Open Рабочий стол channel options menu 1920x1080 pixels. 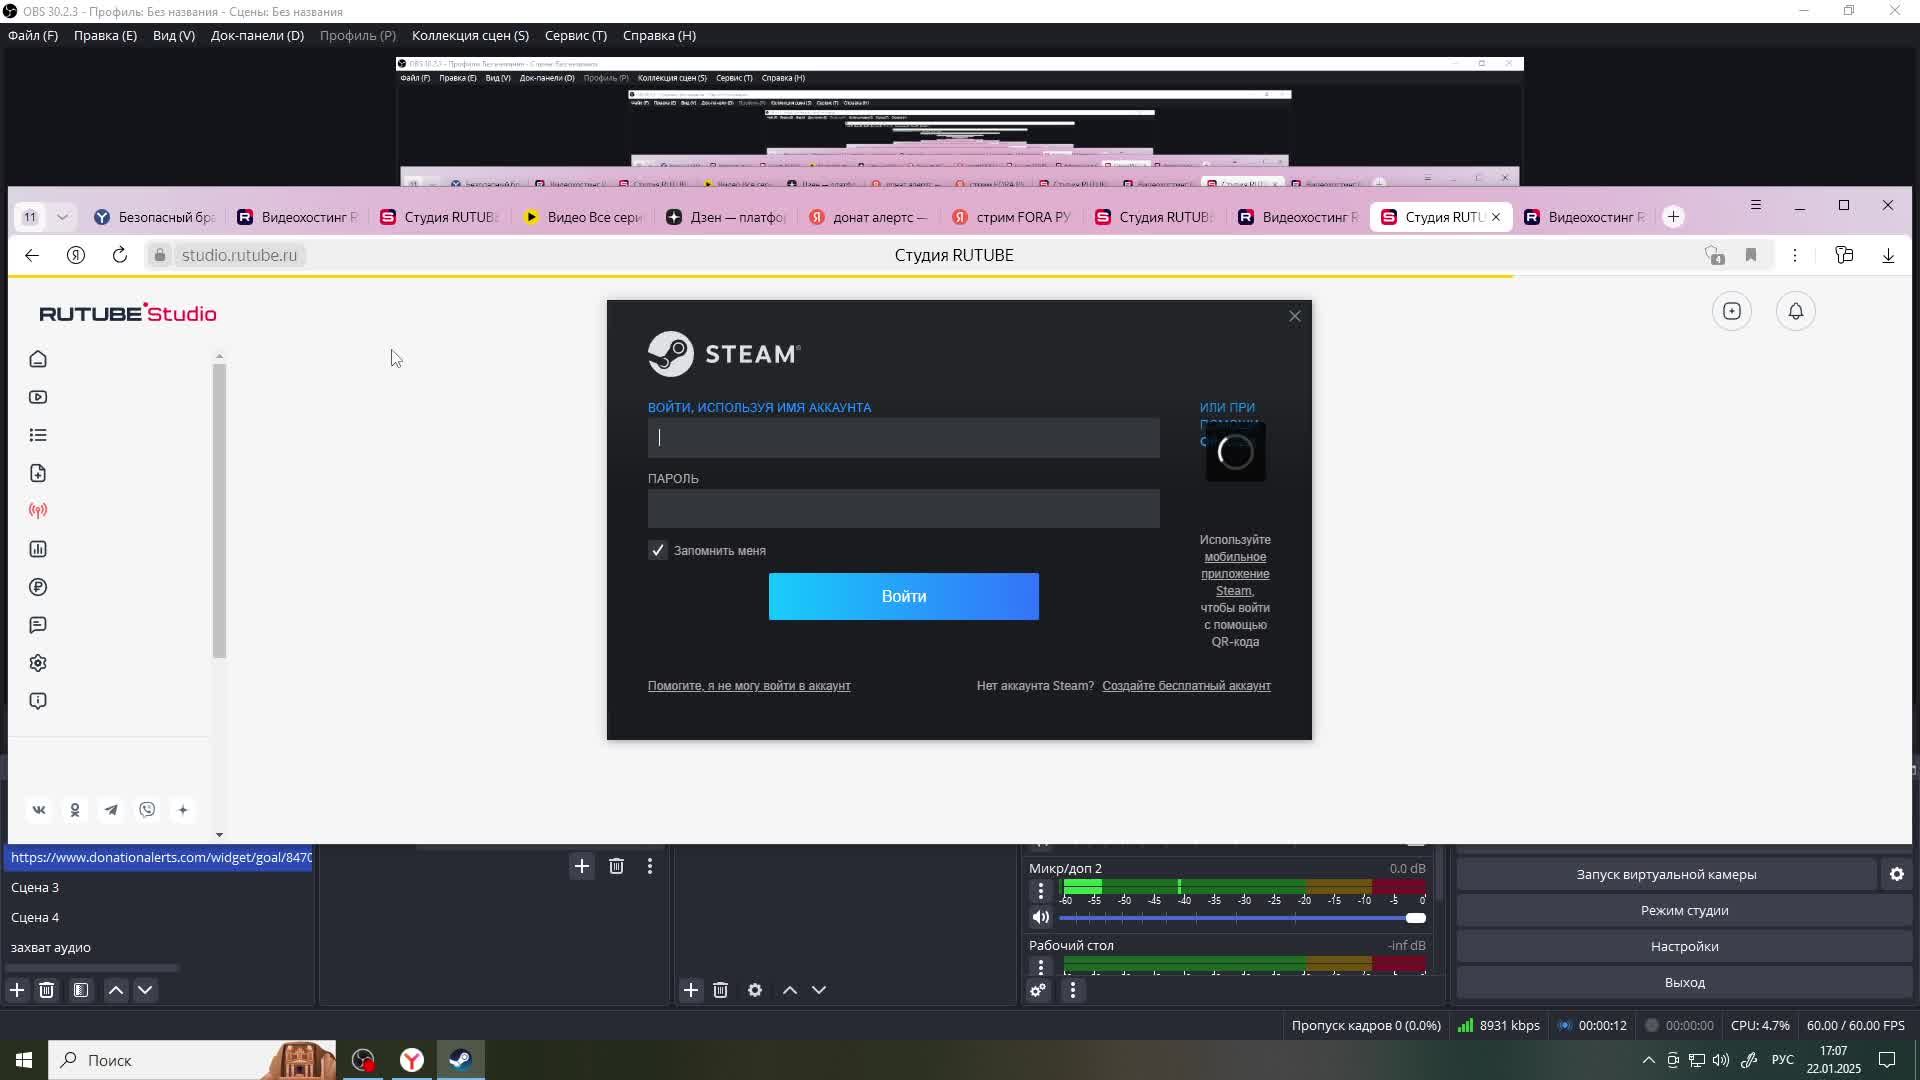point(1041,967)
